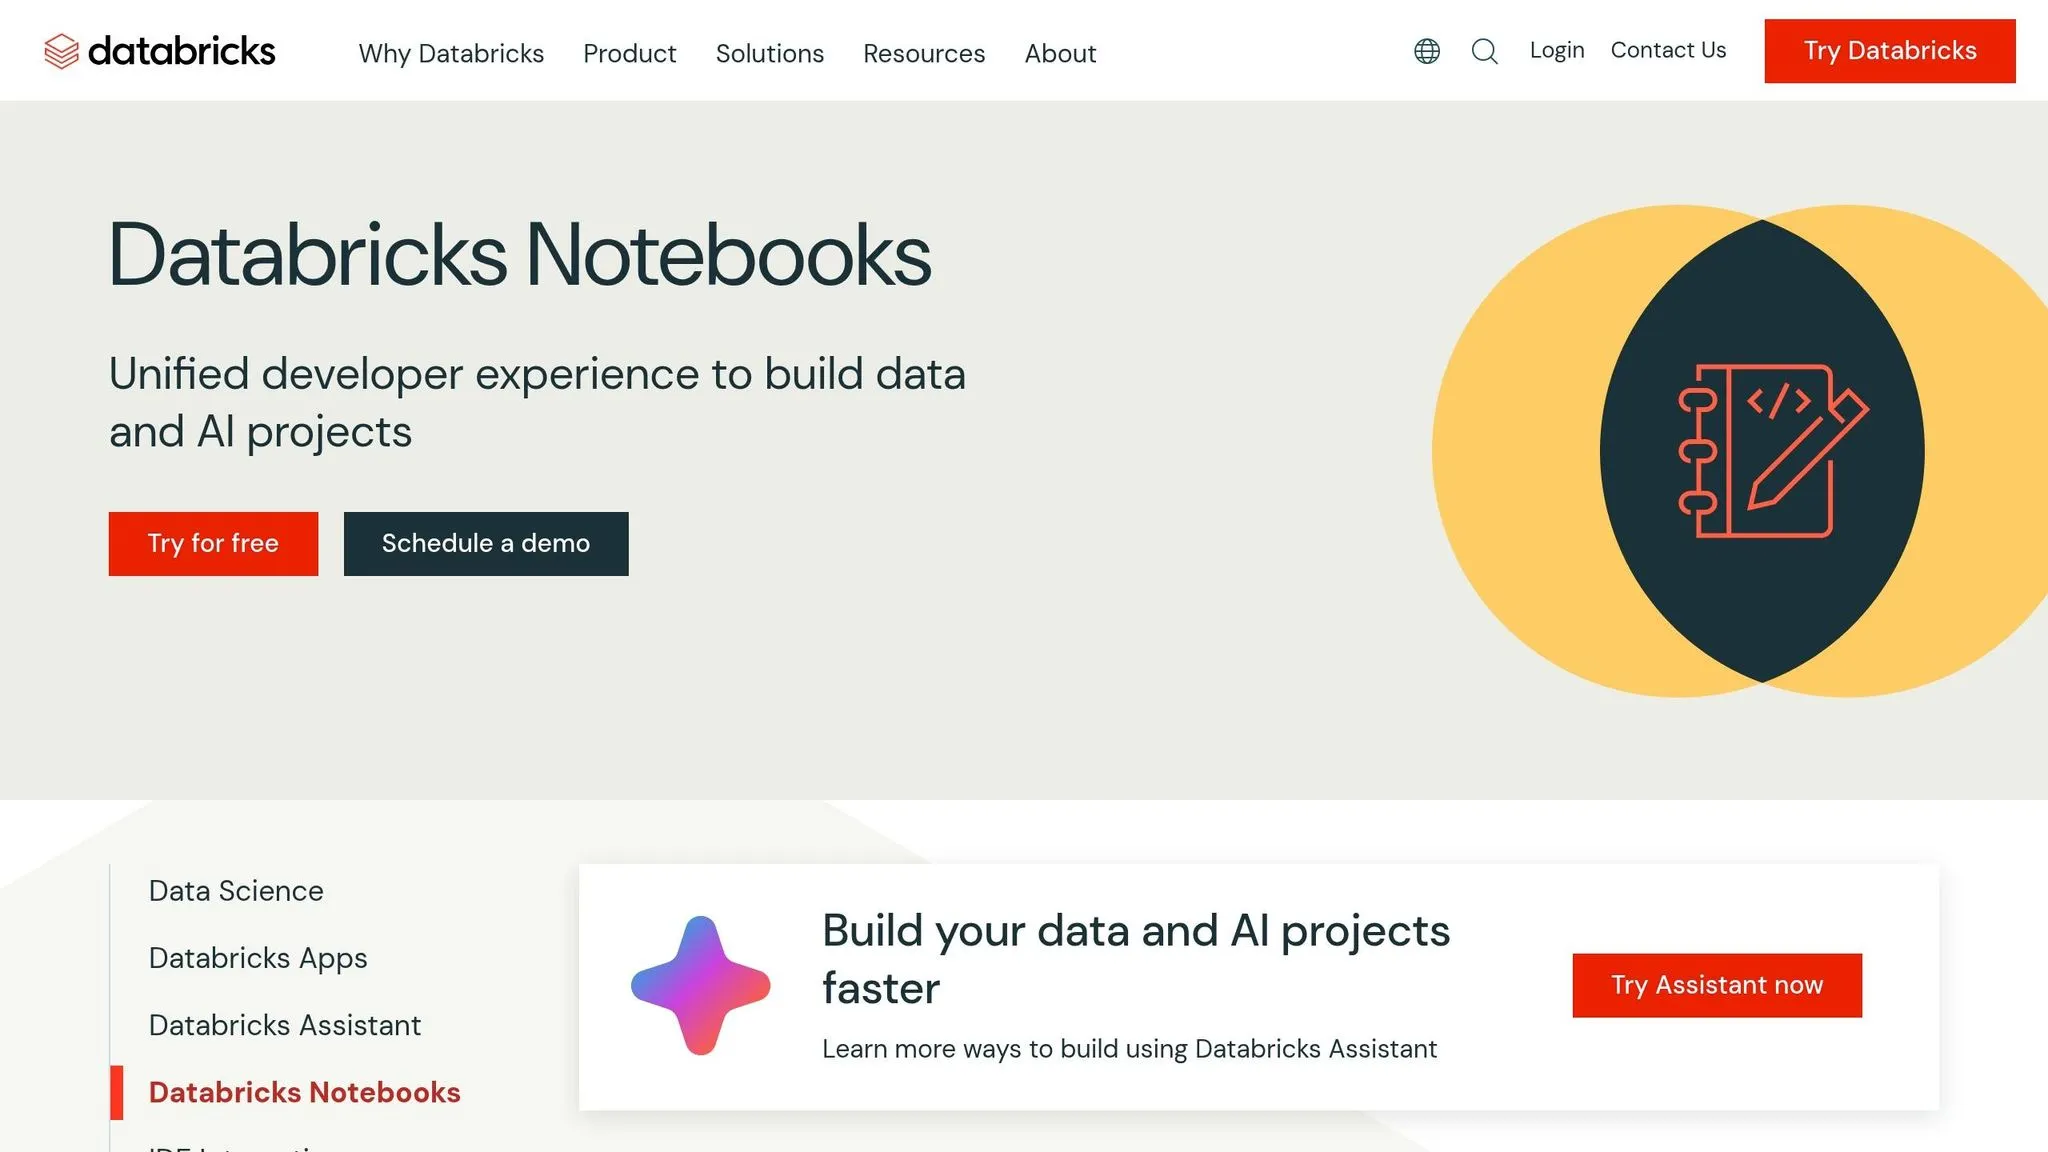This screenshot has height=1152, width=2048.
Task: Click the notebook illustration in hero
Action: 1773,451
